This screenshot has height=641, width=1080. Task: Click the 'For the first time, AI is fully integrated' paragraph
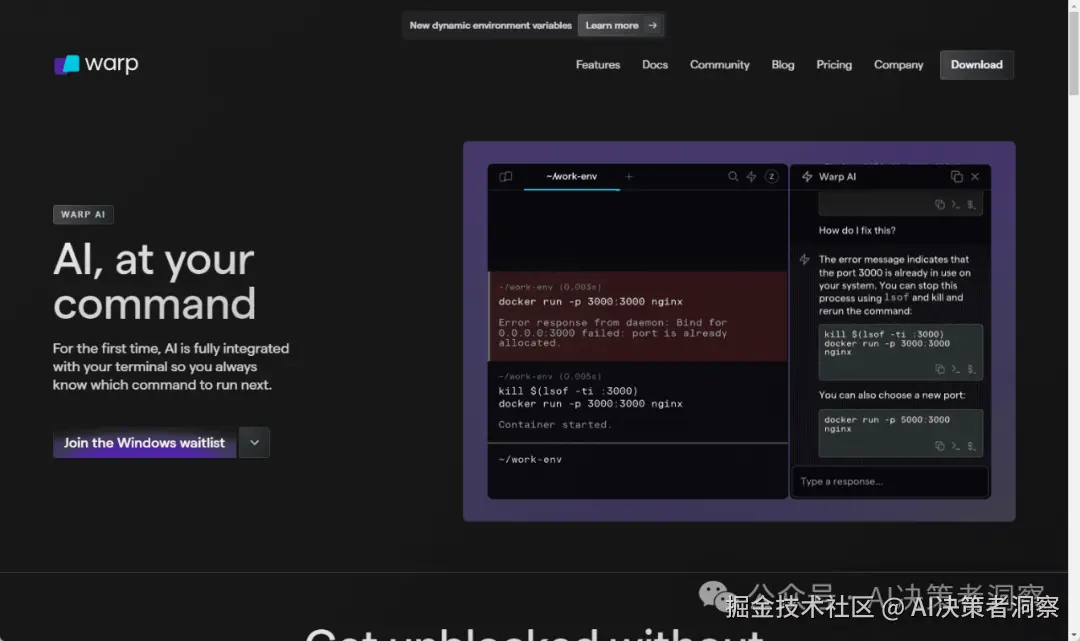coord(171,366)
